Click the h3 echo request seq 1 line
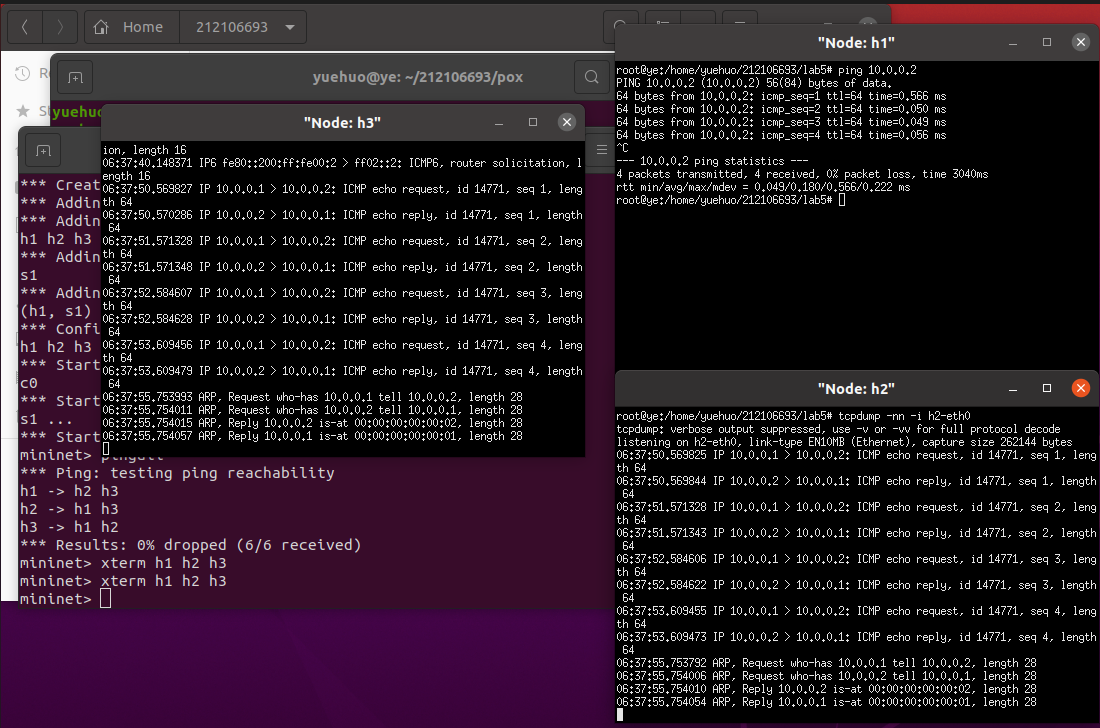The height and width of the screenshot is (728, 1100). 342,196
